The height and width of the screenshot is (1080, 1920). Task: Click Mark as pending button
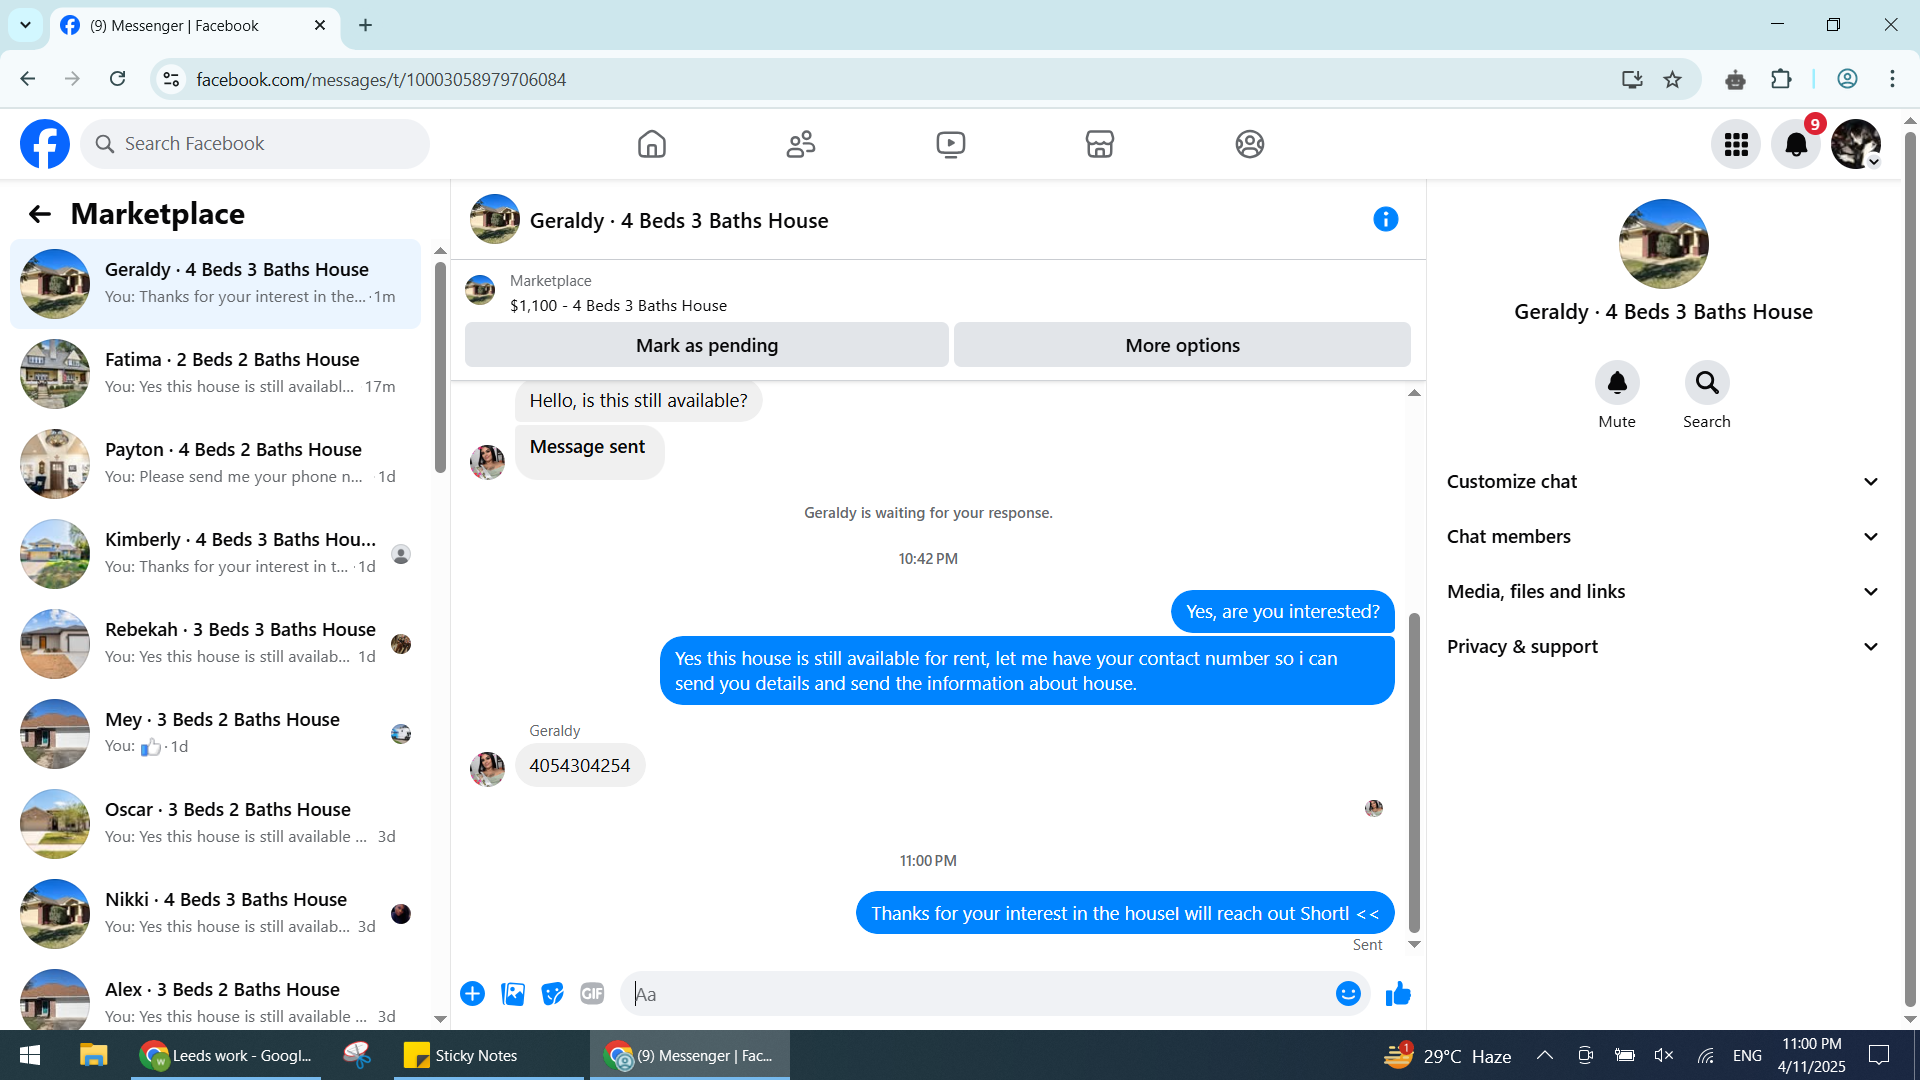tap(707, 345)
